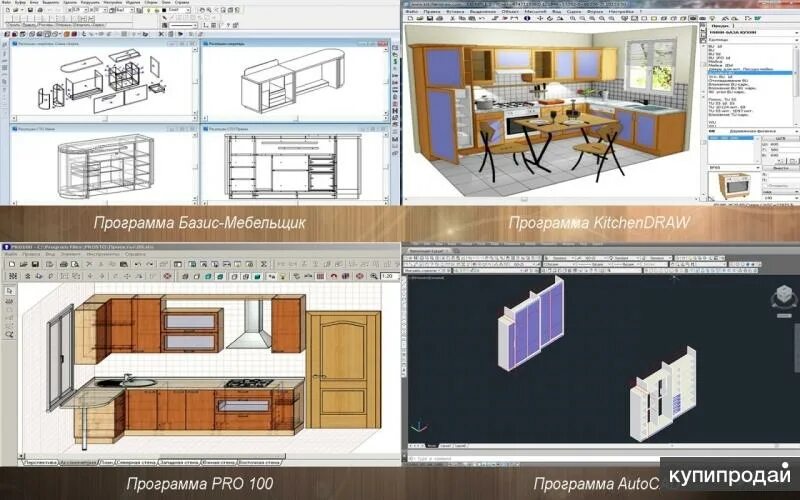
Task: Click front elevation drawing window in Базис-Мебельщик
Action: coord(296,166)
